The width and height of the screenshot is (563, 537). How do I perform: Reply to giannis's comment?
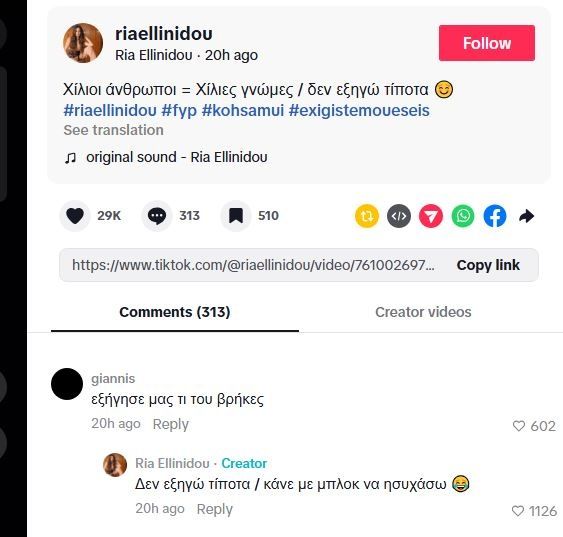171,424
